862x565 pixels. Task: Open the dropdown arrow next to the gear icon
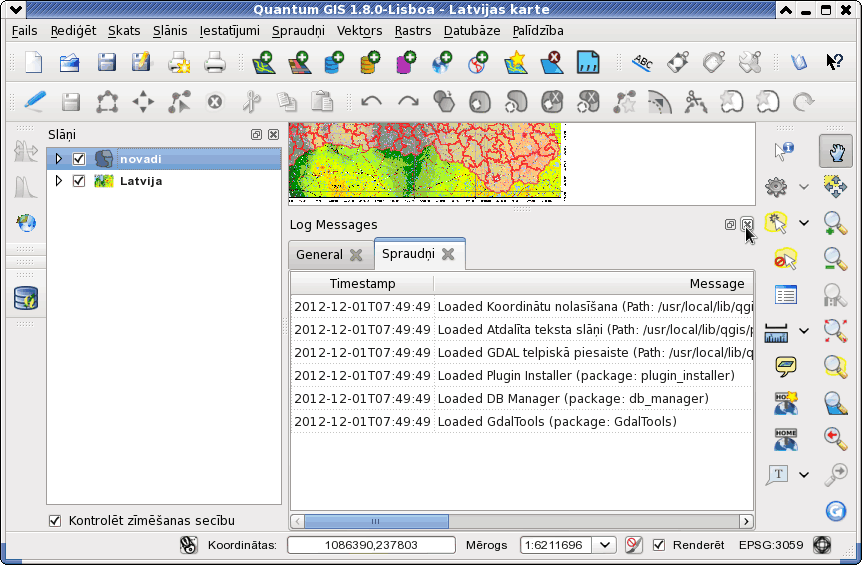[804, 187]
